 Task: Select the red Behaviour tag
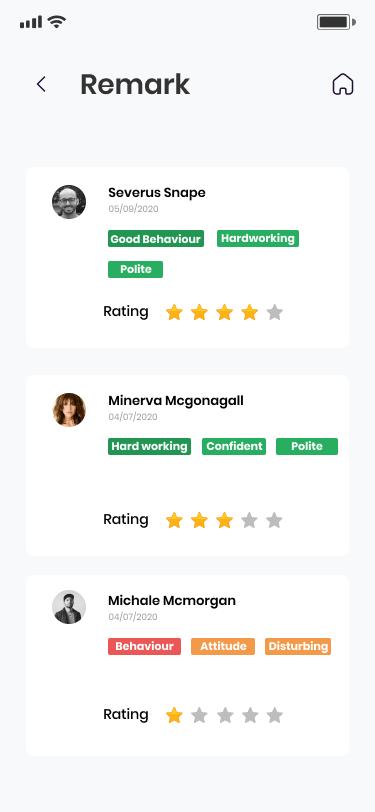pos(145,646)
